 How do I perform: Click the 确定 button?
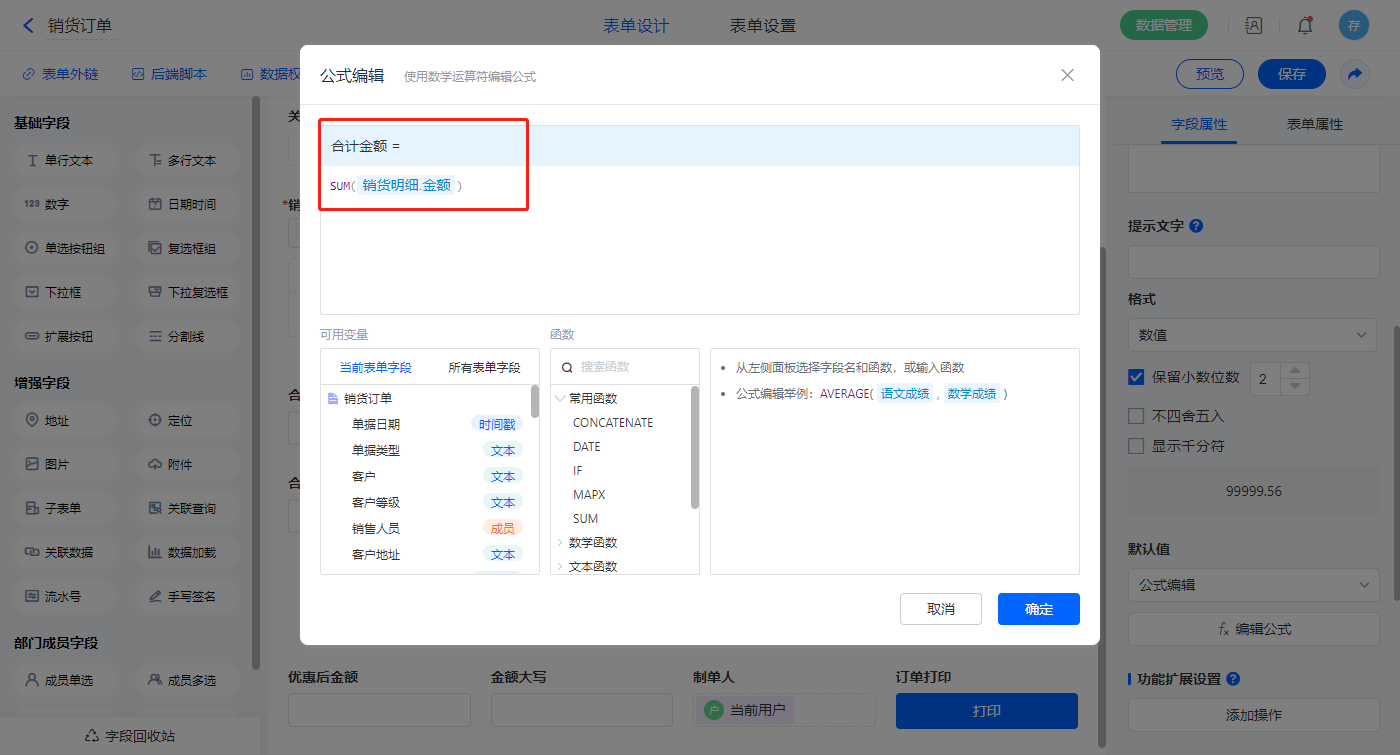pos(1038,609)
